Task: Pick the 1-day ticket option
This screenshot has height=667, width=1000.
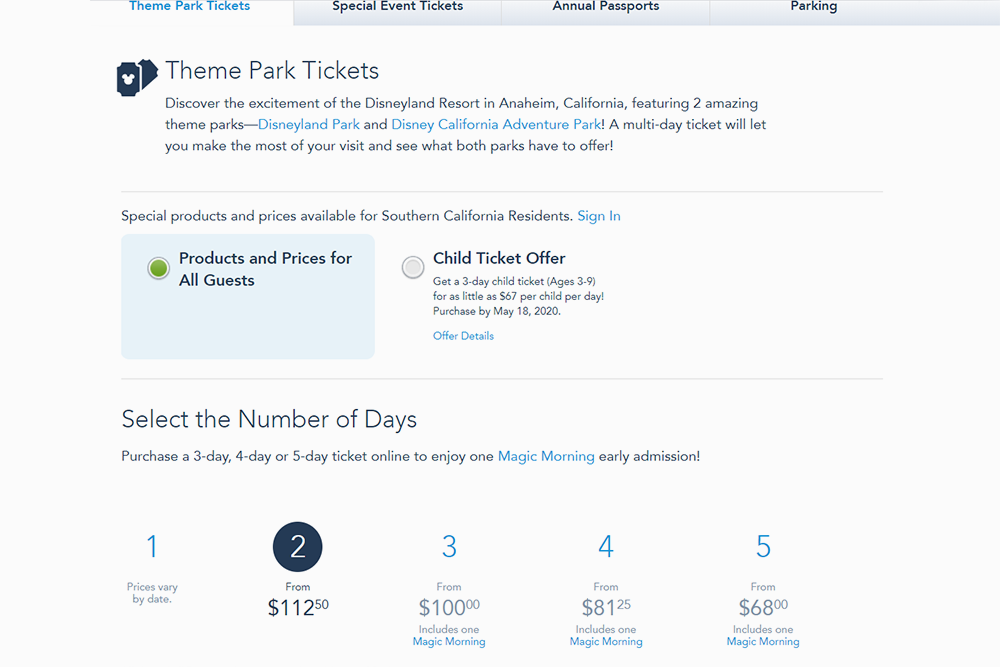Action: point(152,546)
